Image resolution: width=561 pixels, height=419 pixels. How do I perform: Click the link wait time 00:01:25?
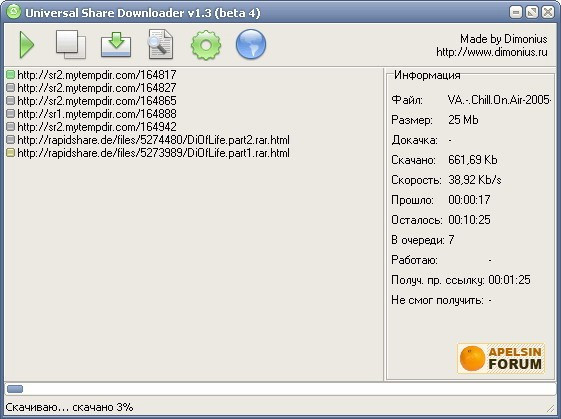click(x=509, y=280)
